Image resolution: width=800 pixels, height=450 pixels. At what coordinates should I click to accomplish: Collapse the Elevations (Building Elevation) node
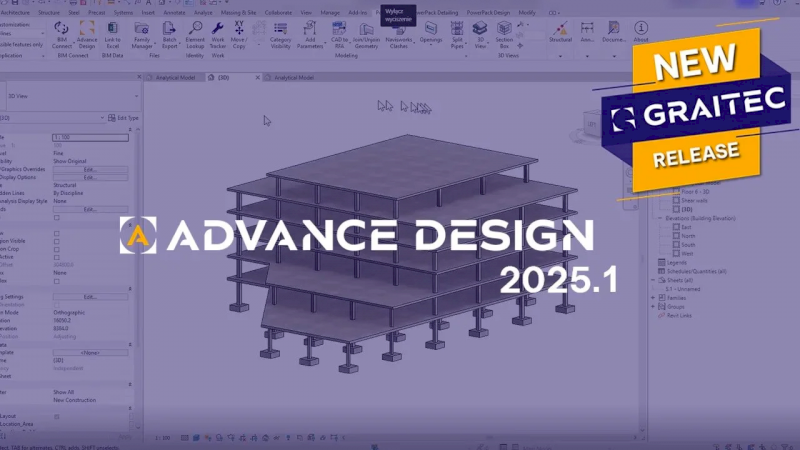660,218
